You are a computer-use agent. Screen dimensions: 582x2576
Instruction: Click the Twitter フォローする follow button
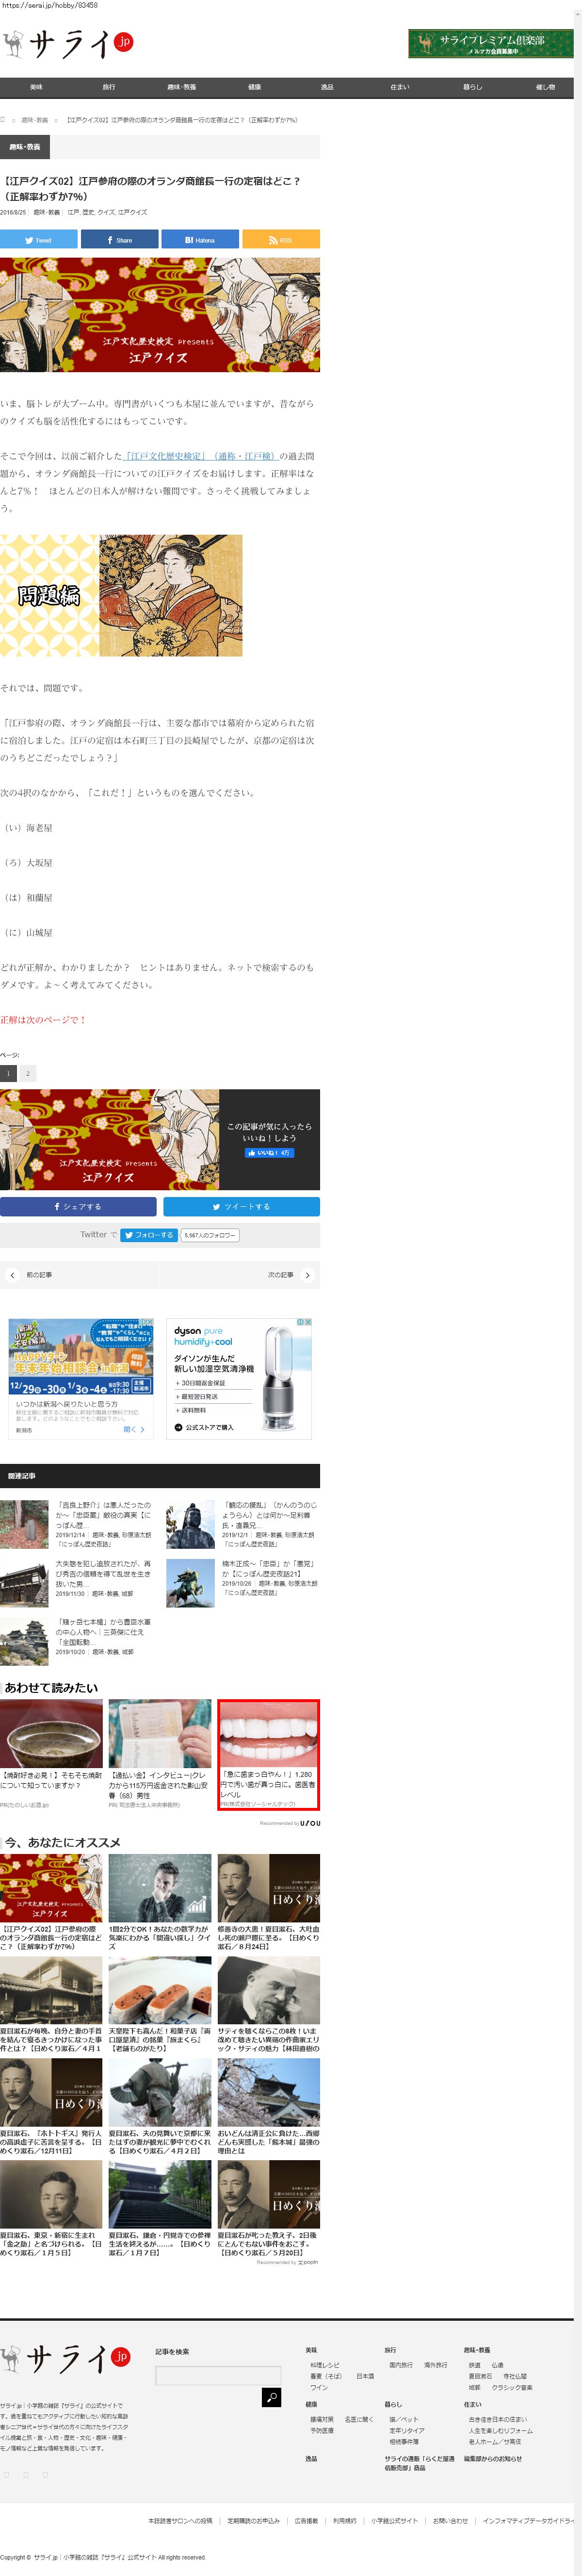tap(149, 1235)
